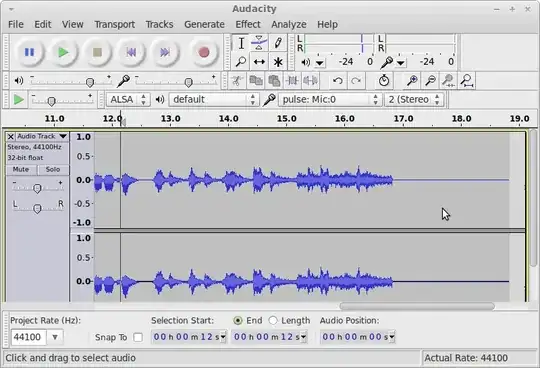Open the input meter dropdown arrow

pyautogui.click(x=401, y=63)
